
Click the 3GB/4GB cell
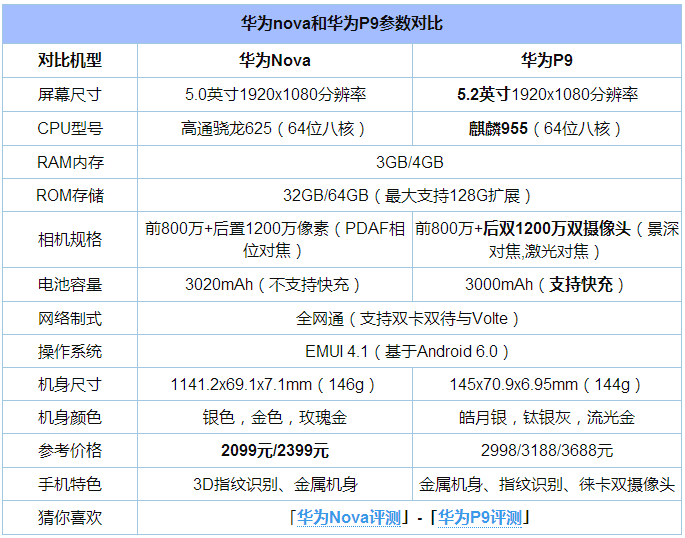pos(409,162)
